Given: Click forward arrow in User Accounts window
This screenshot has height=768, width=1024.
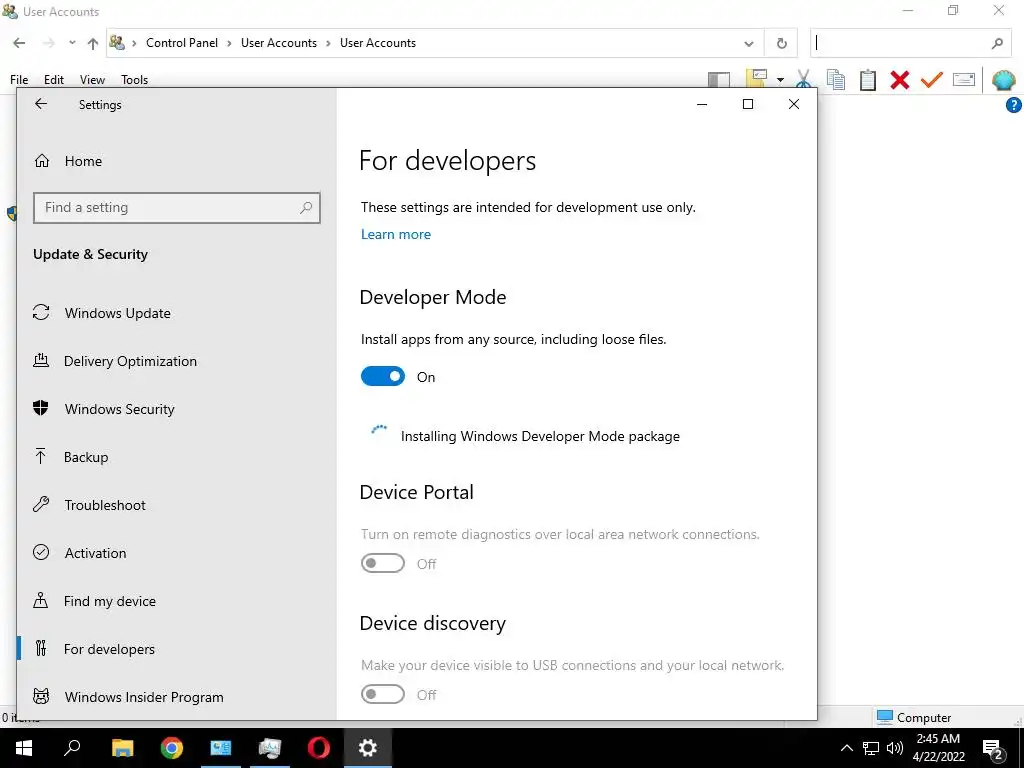Looking at the screenshot, I should [48, 43].
